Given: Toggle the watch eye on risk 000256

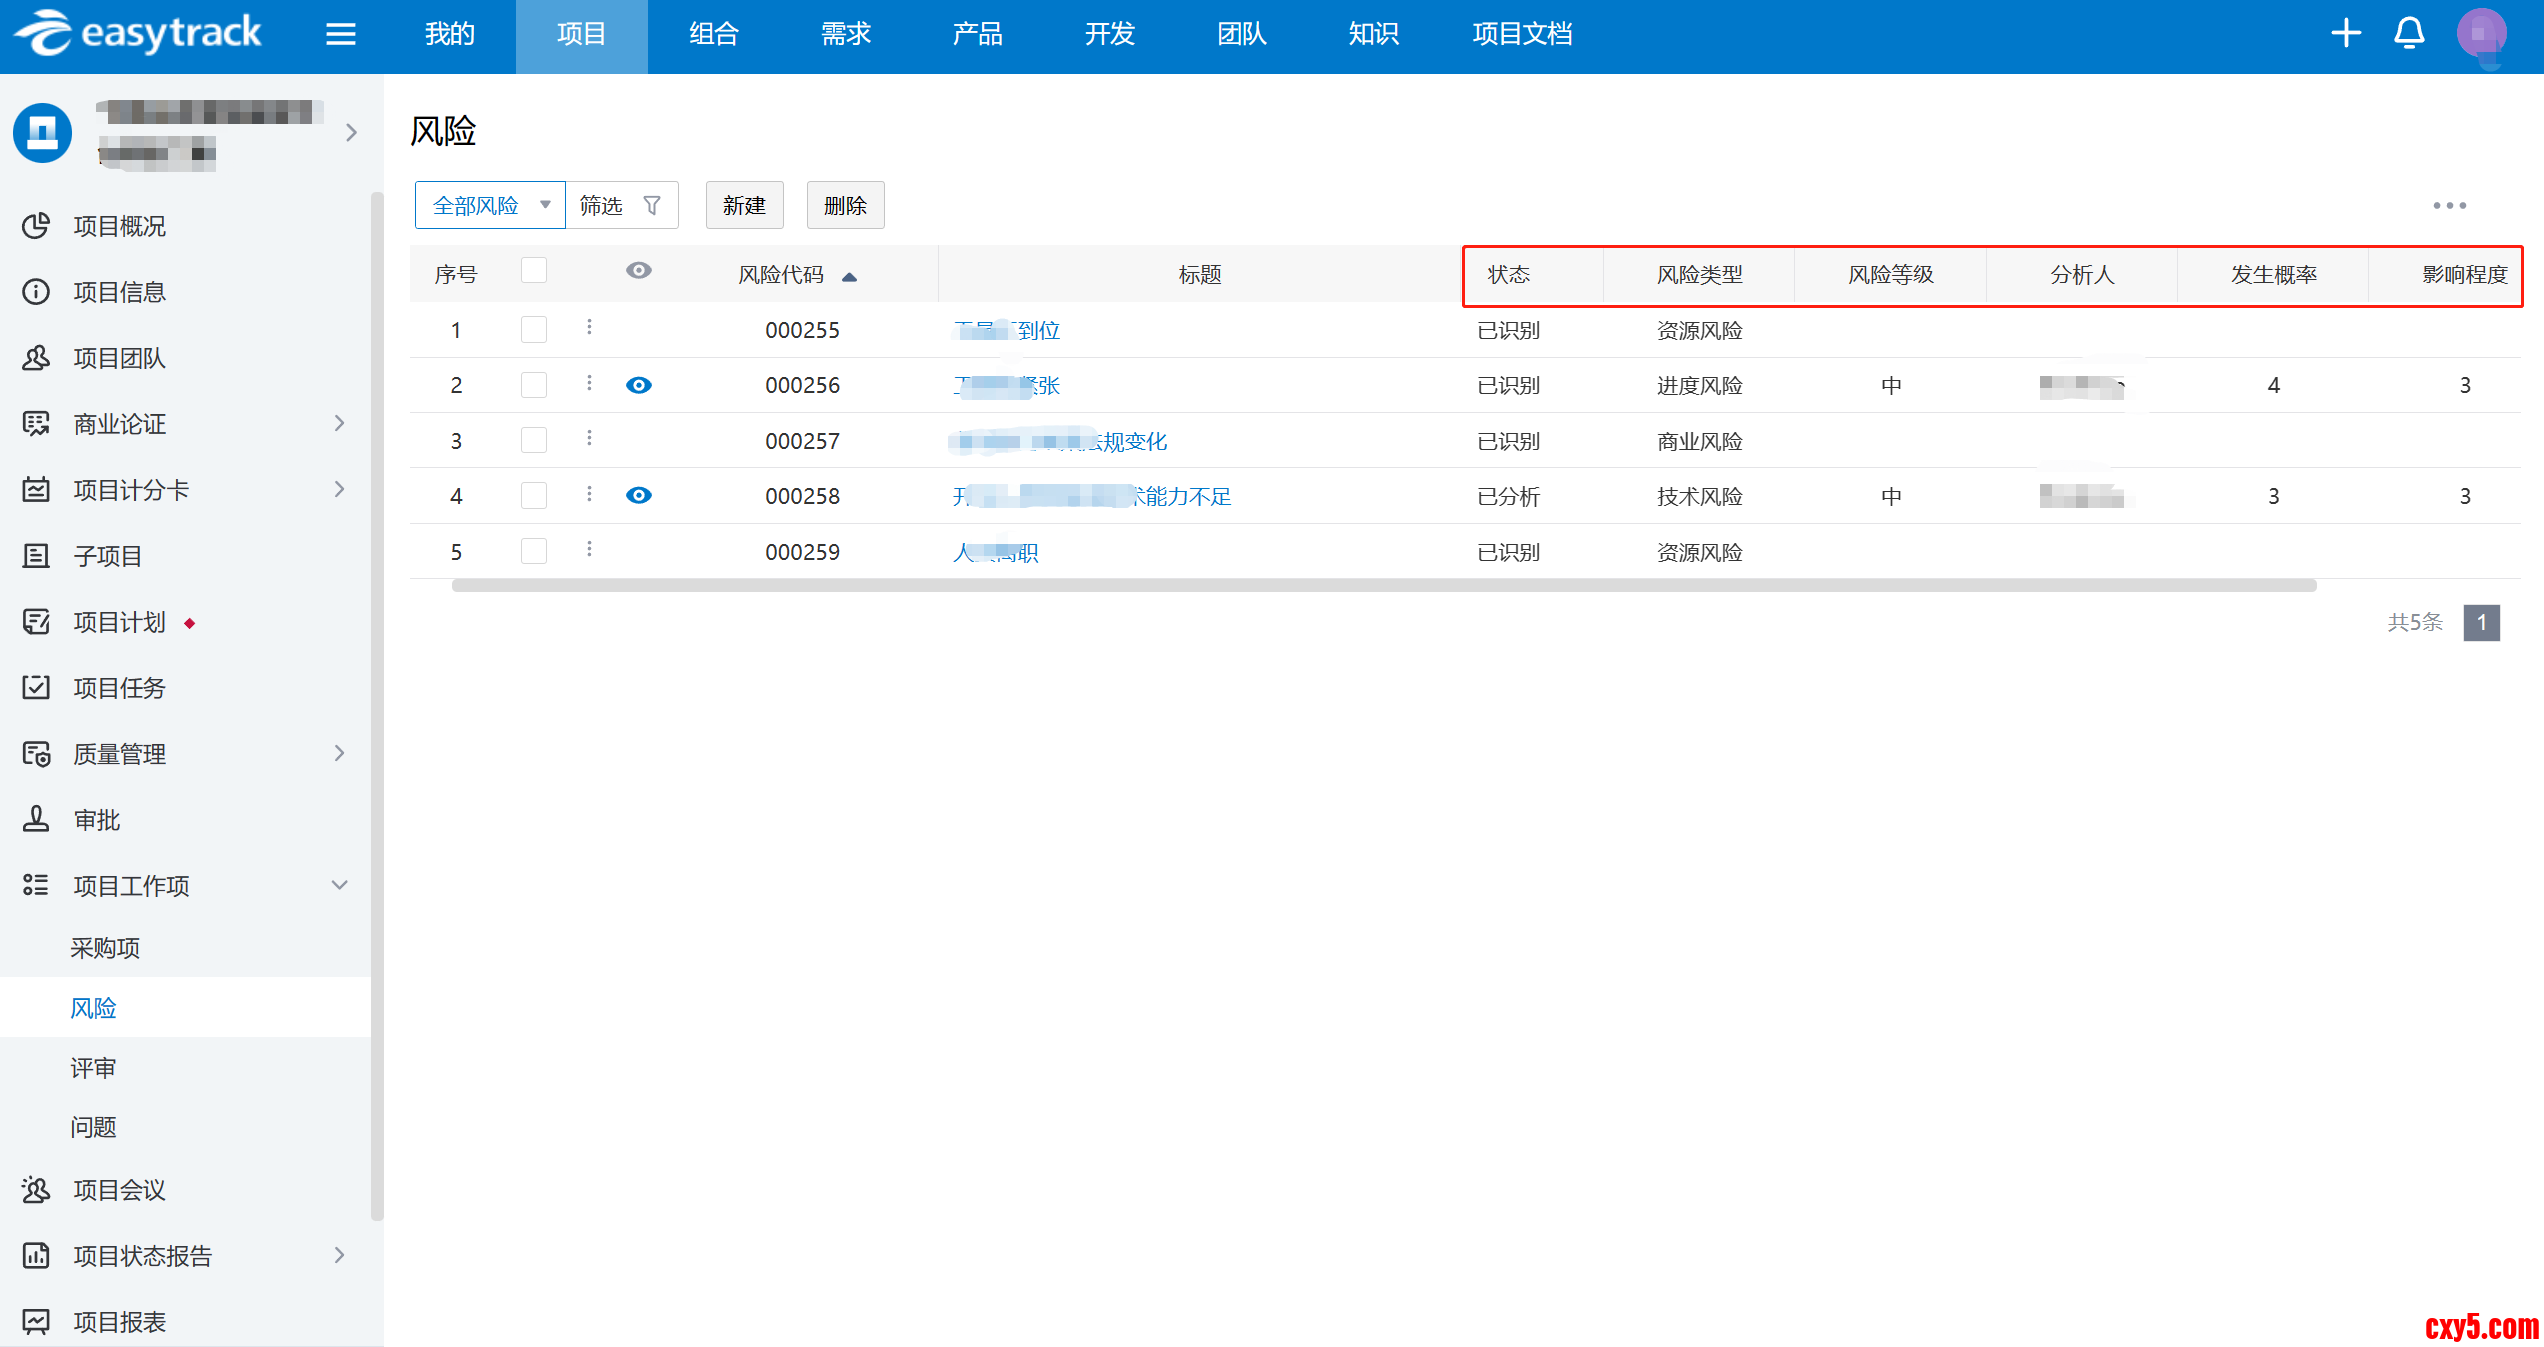Looking at the screenshot, I should pos(638,385).
